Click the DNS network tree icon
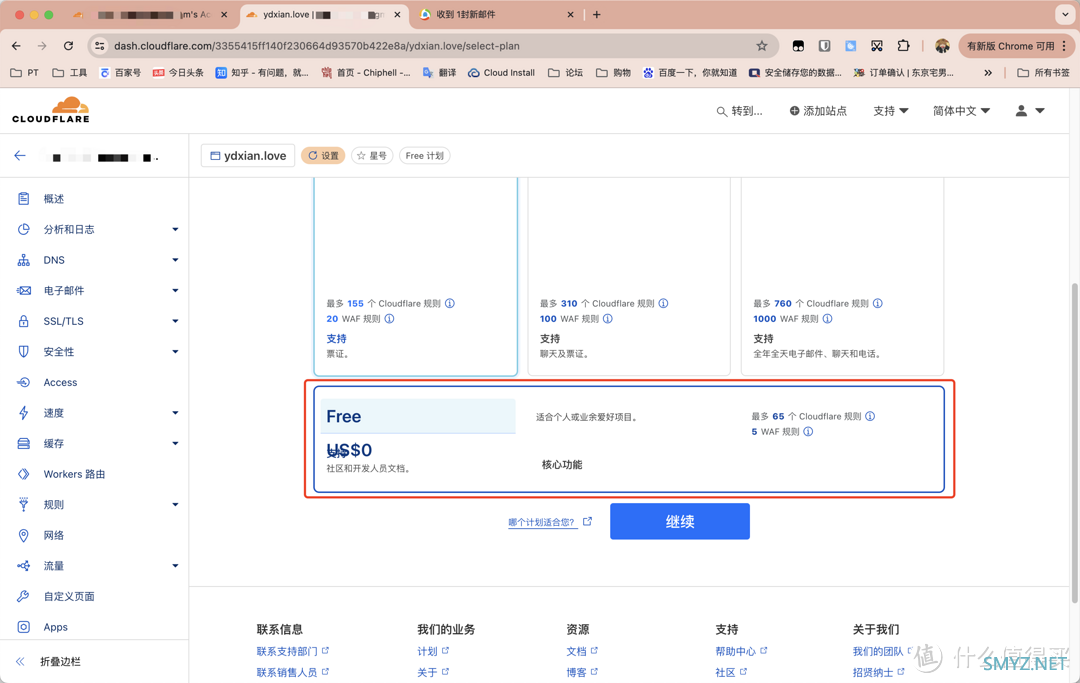Screen dimensions: 1080x683 pos(23,260)
